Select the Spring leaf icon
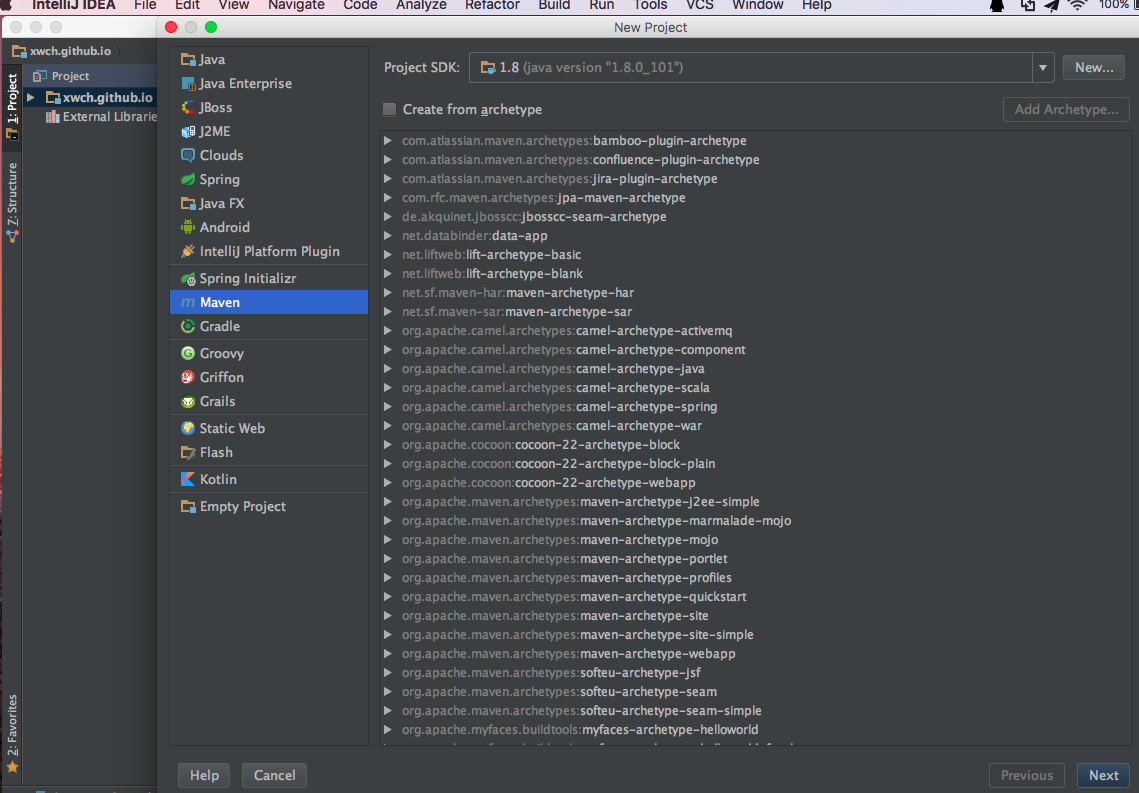The width and height of the screenshot is (1139, 793). (x=188, y=179)
